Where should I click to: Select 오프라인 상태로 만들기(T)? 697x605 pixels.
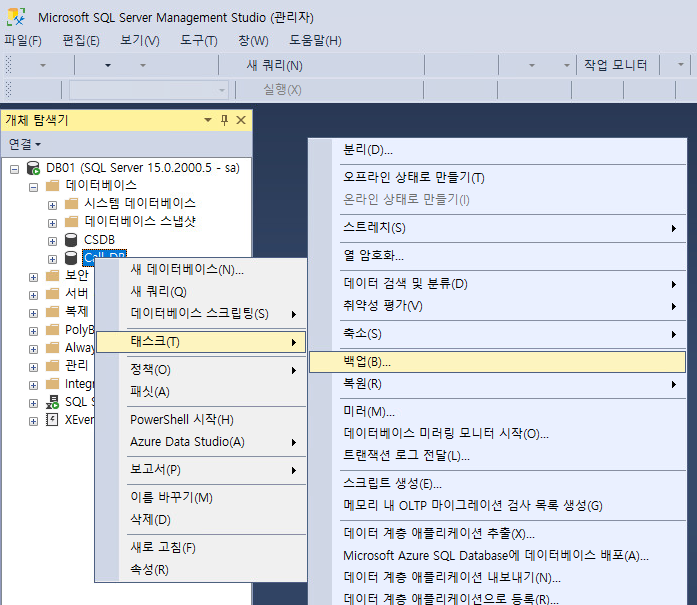point(497,177)
